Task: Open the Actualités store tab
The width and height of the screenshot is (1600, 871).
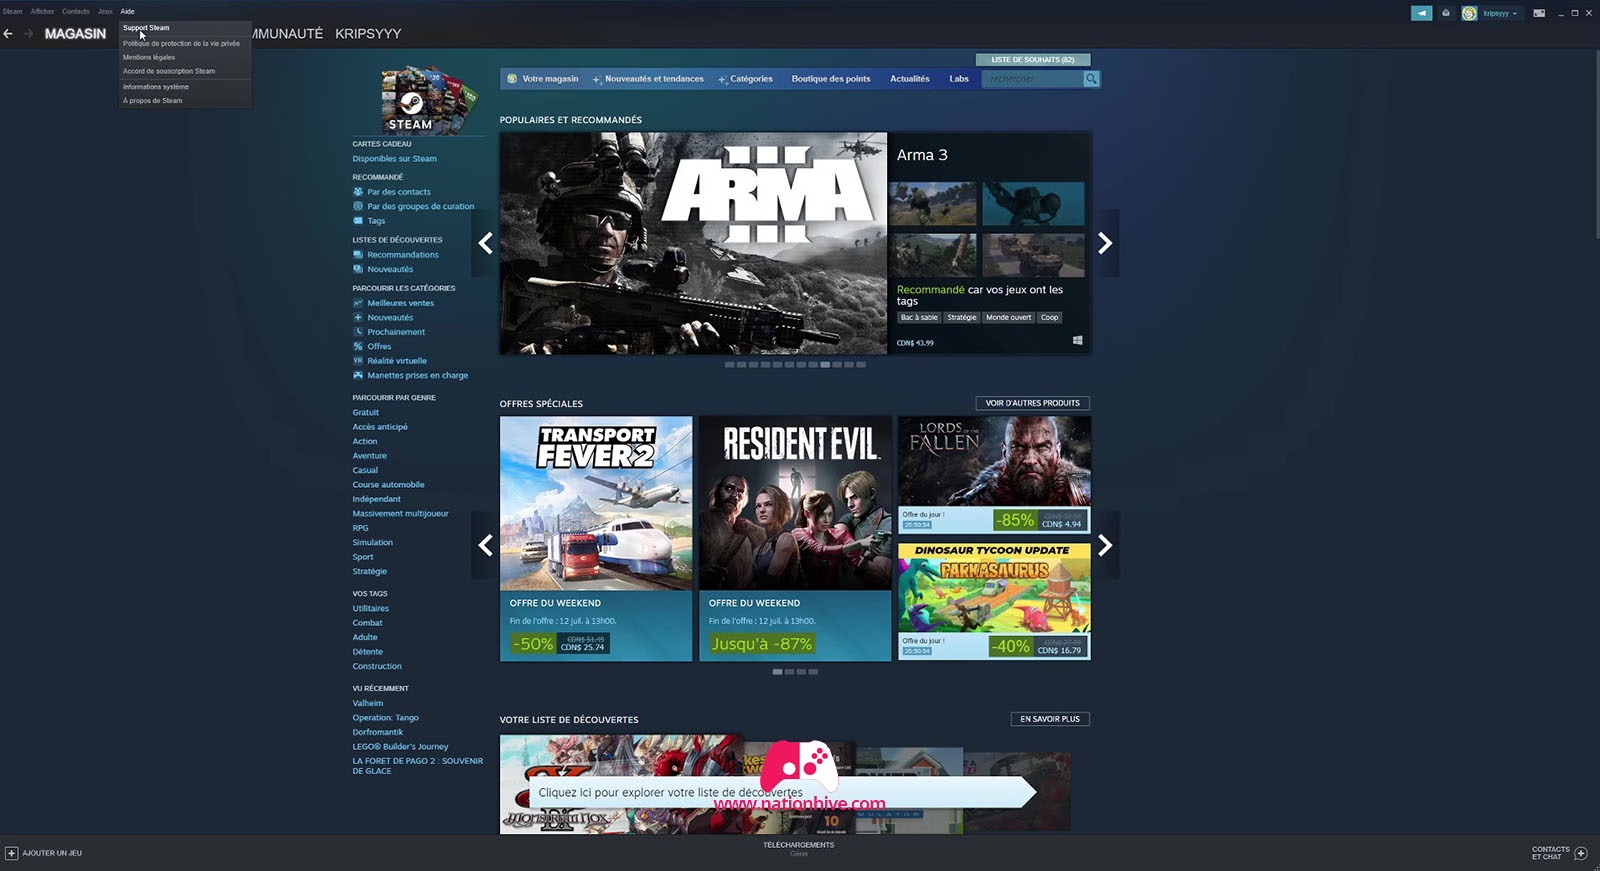Action: point(910,79)
